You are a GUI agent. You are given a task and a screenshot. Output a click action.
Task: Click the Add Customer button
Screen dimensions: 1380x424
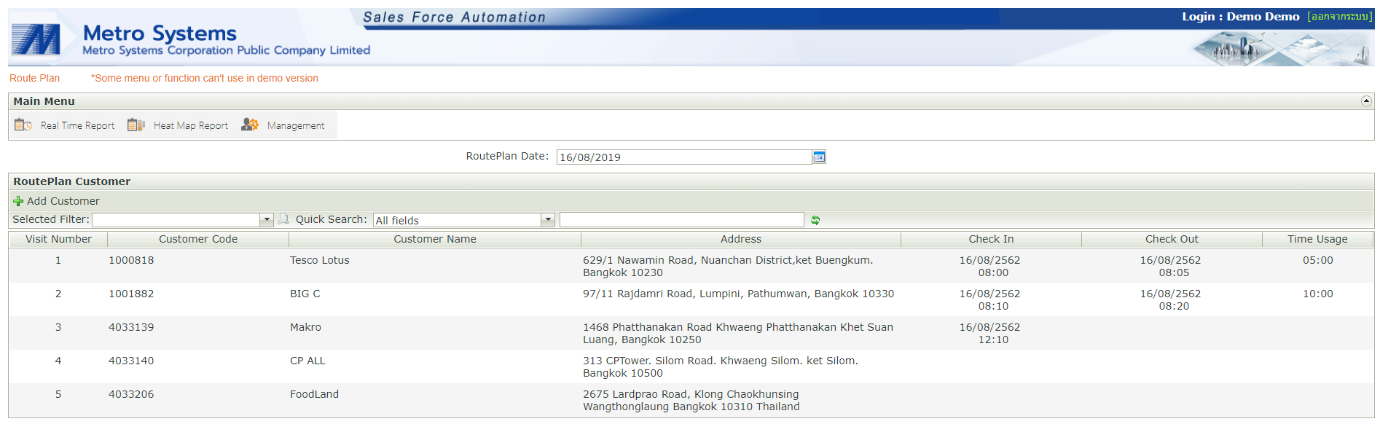[x=56, y=201]
